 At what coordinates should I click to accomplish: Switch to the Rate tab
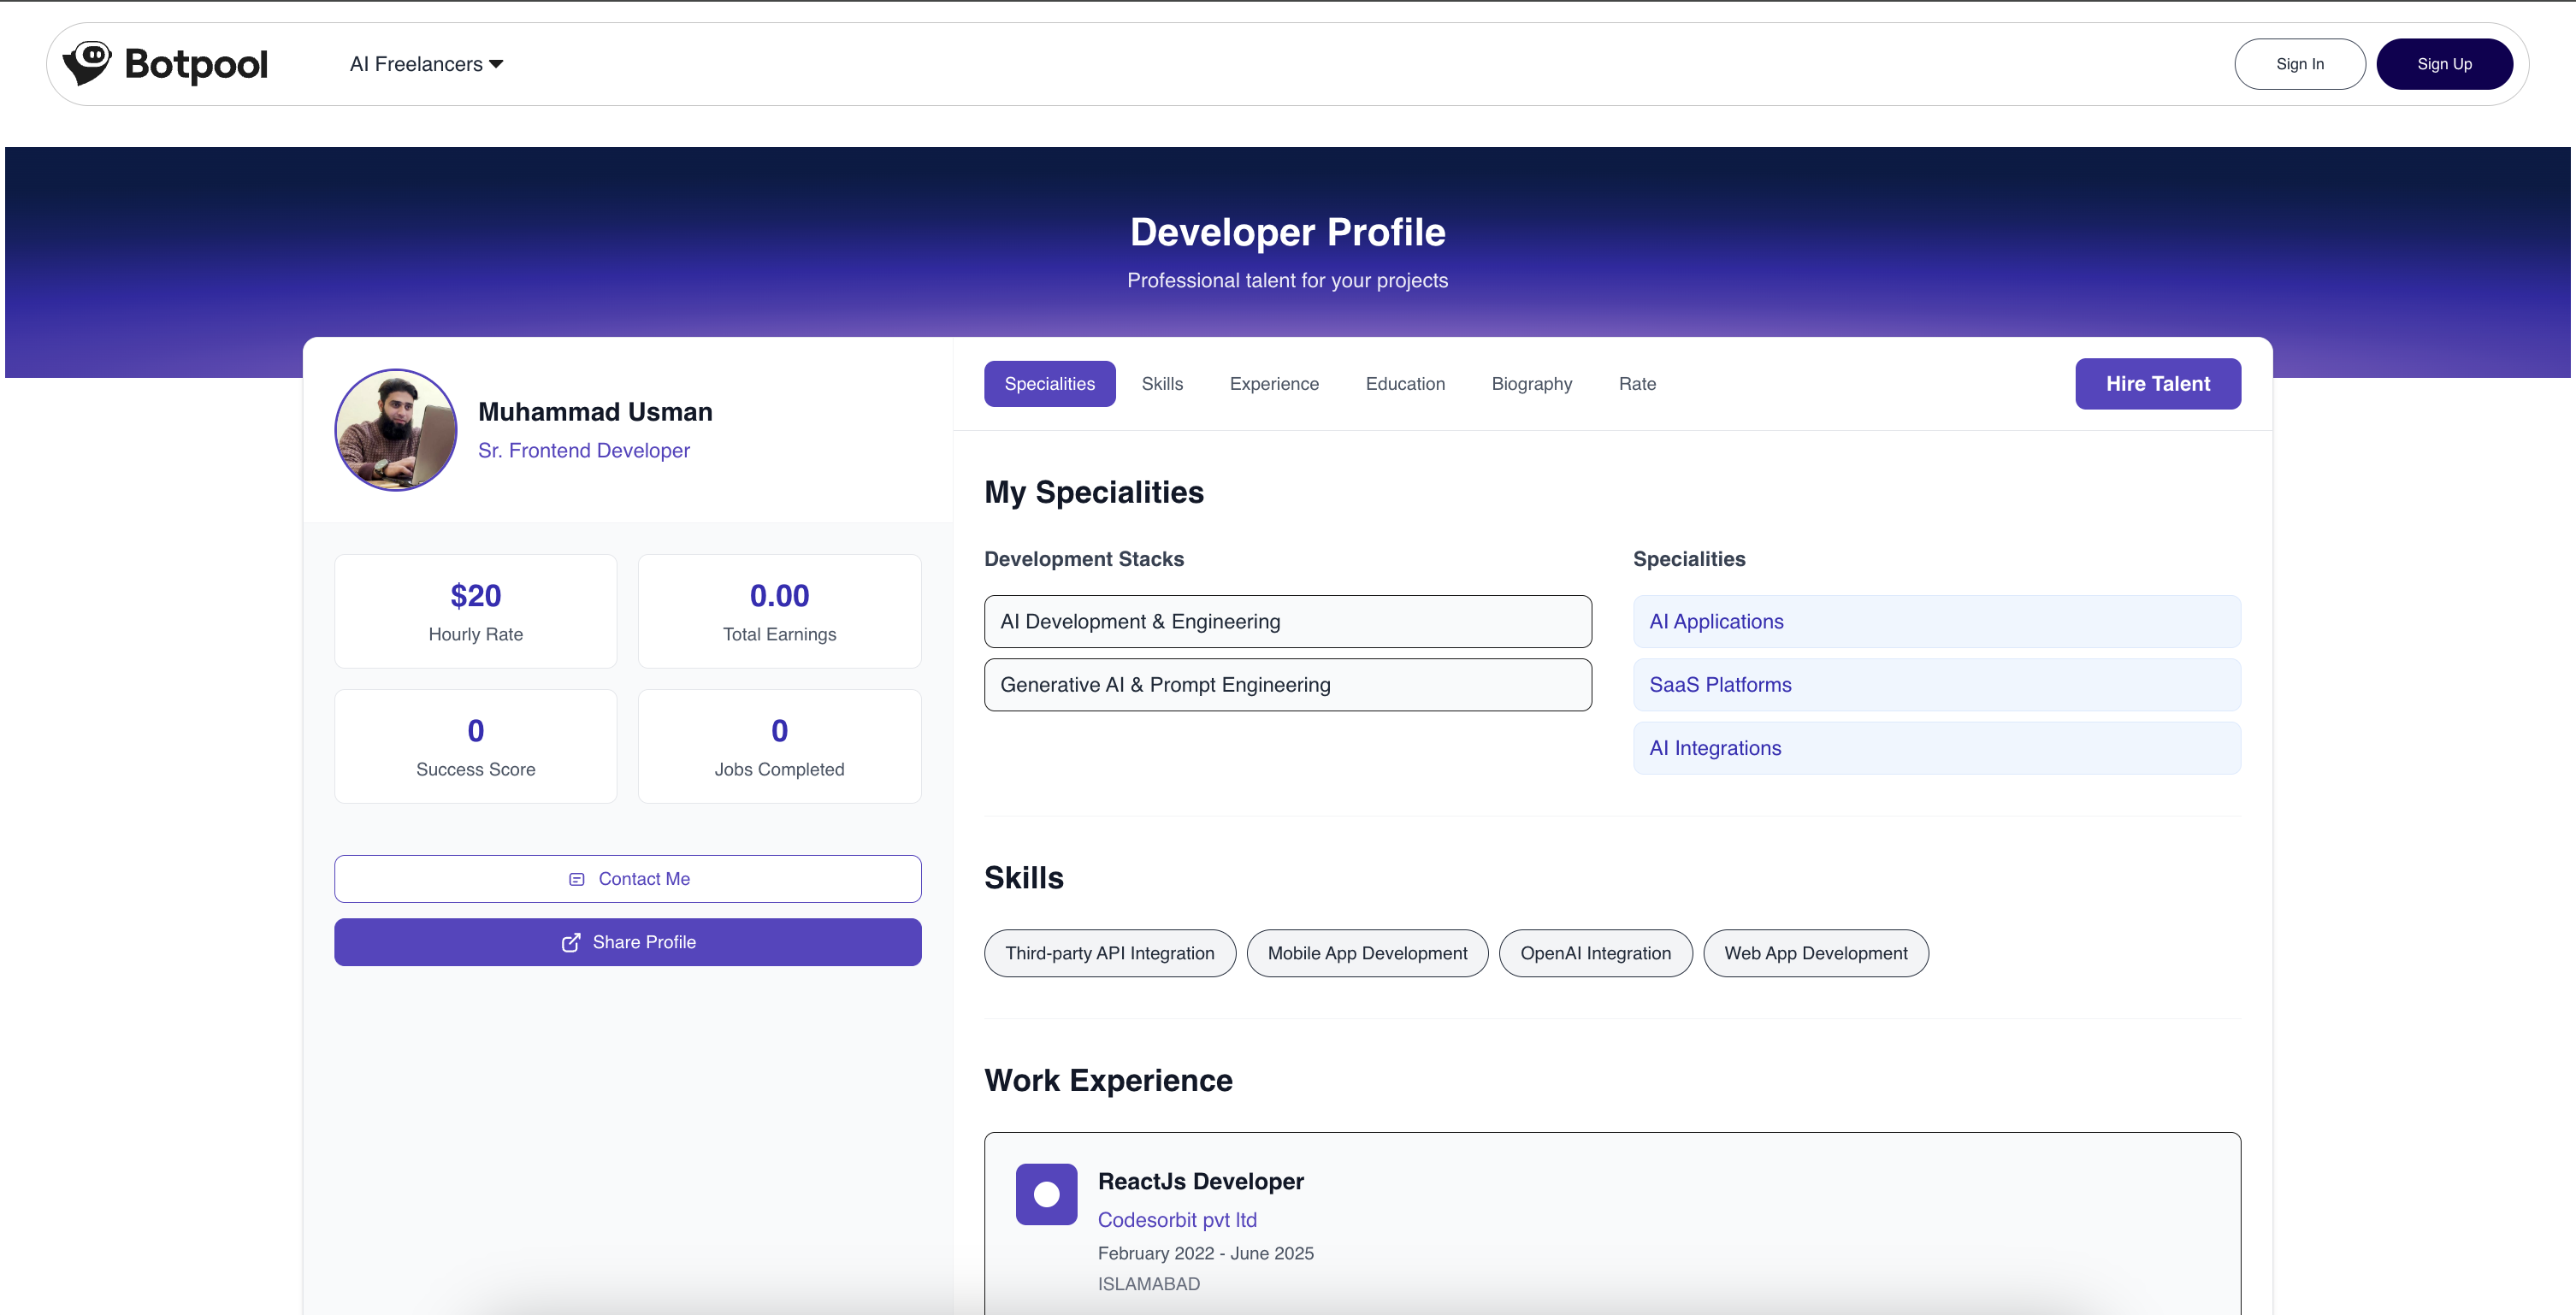(1637, 384)
